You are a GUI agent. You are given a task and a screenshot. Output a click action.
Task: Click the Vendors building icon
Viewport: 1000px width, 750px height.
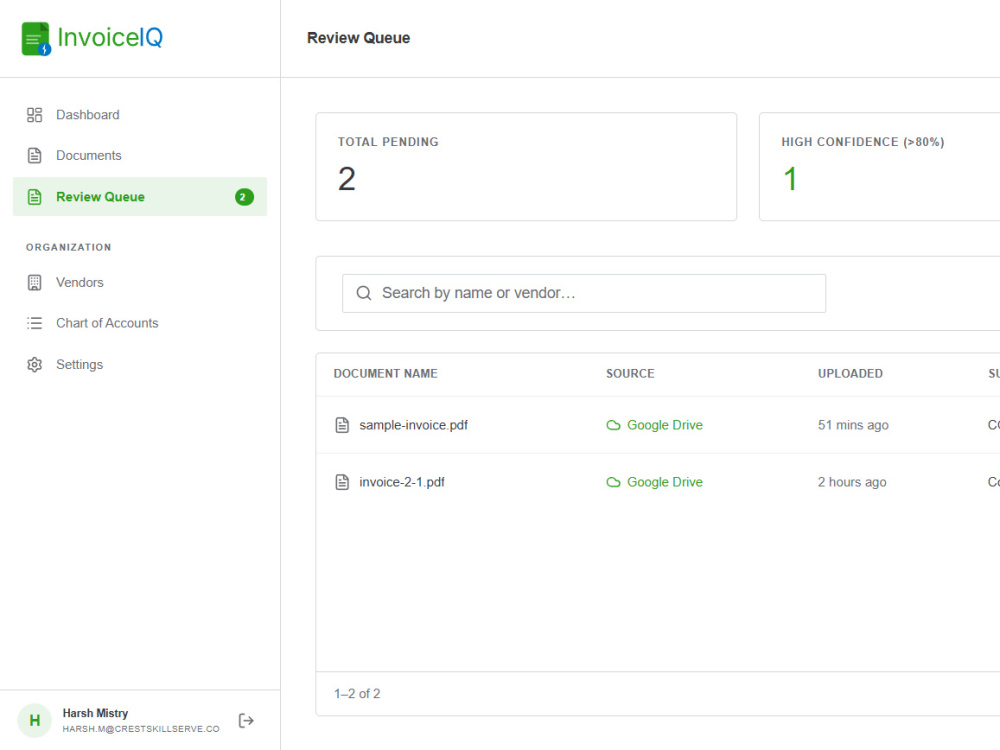(x=34, y=283)
